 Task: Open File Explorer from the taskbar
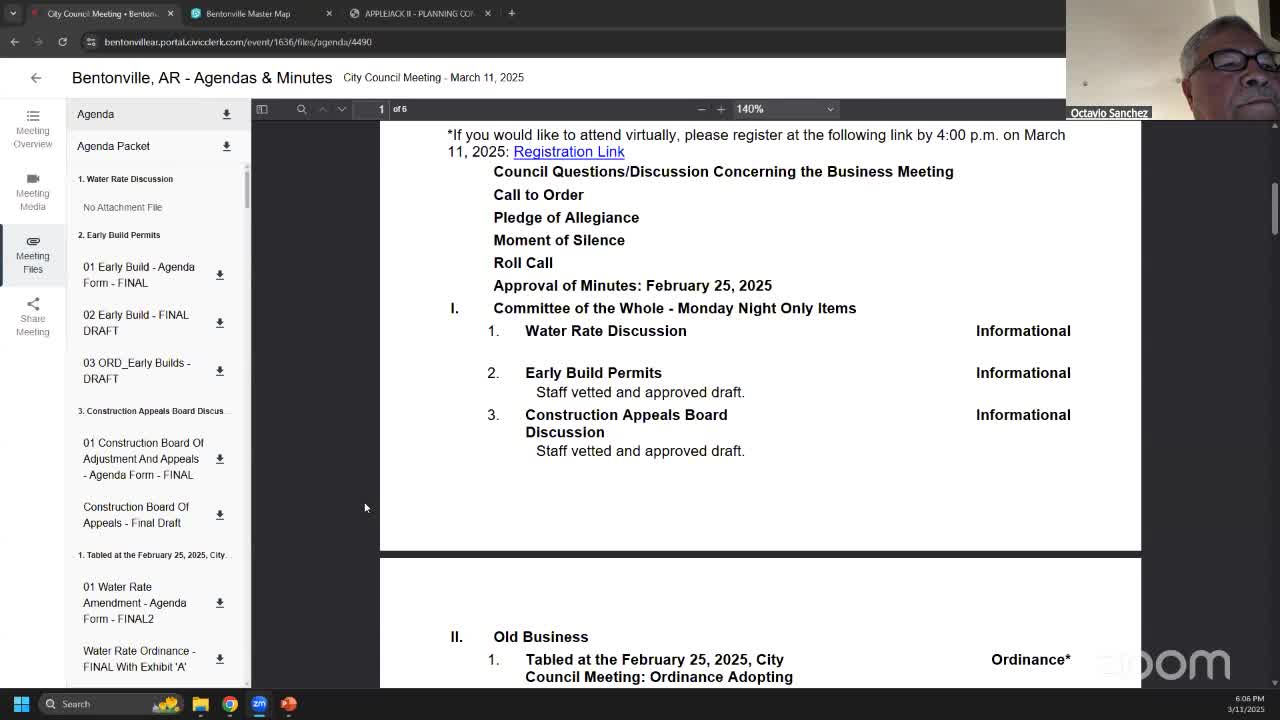click(200, 704)
